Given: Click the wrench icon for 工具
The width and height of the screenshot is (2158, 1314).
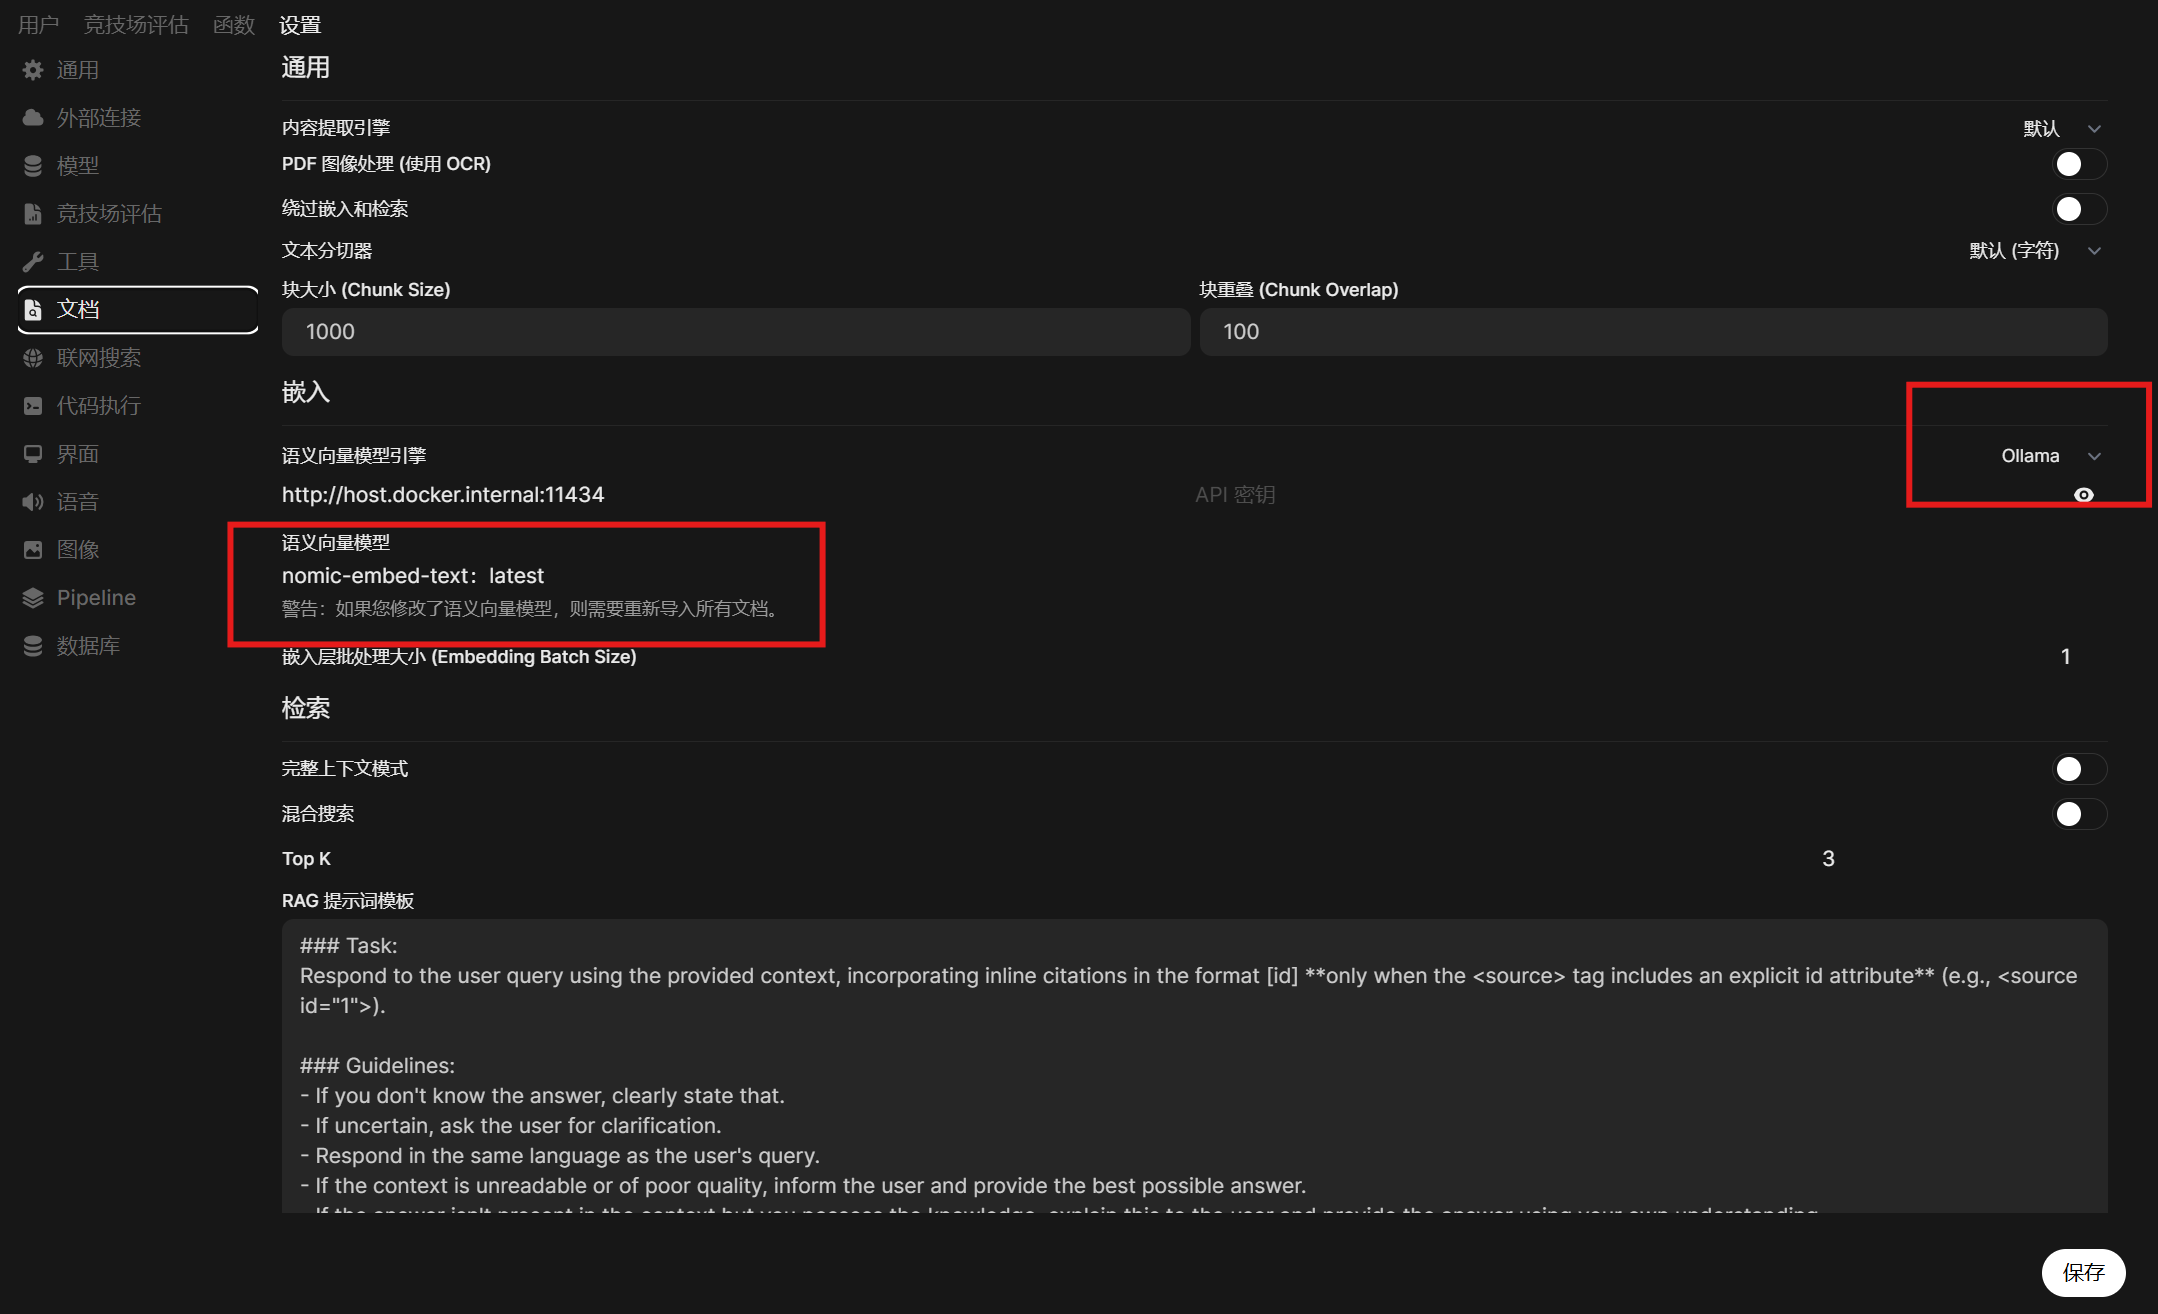Looking at the screenshot, I should 33,262.
